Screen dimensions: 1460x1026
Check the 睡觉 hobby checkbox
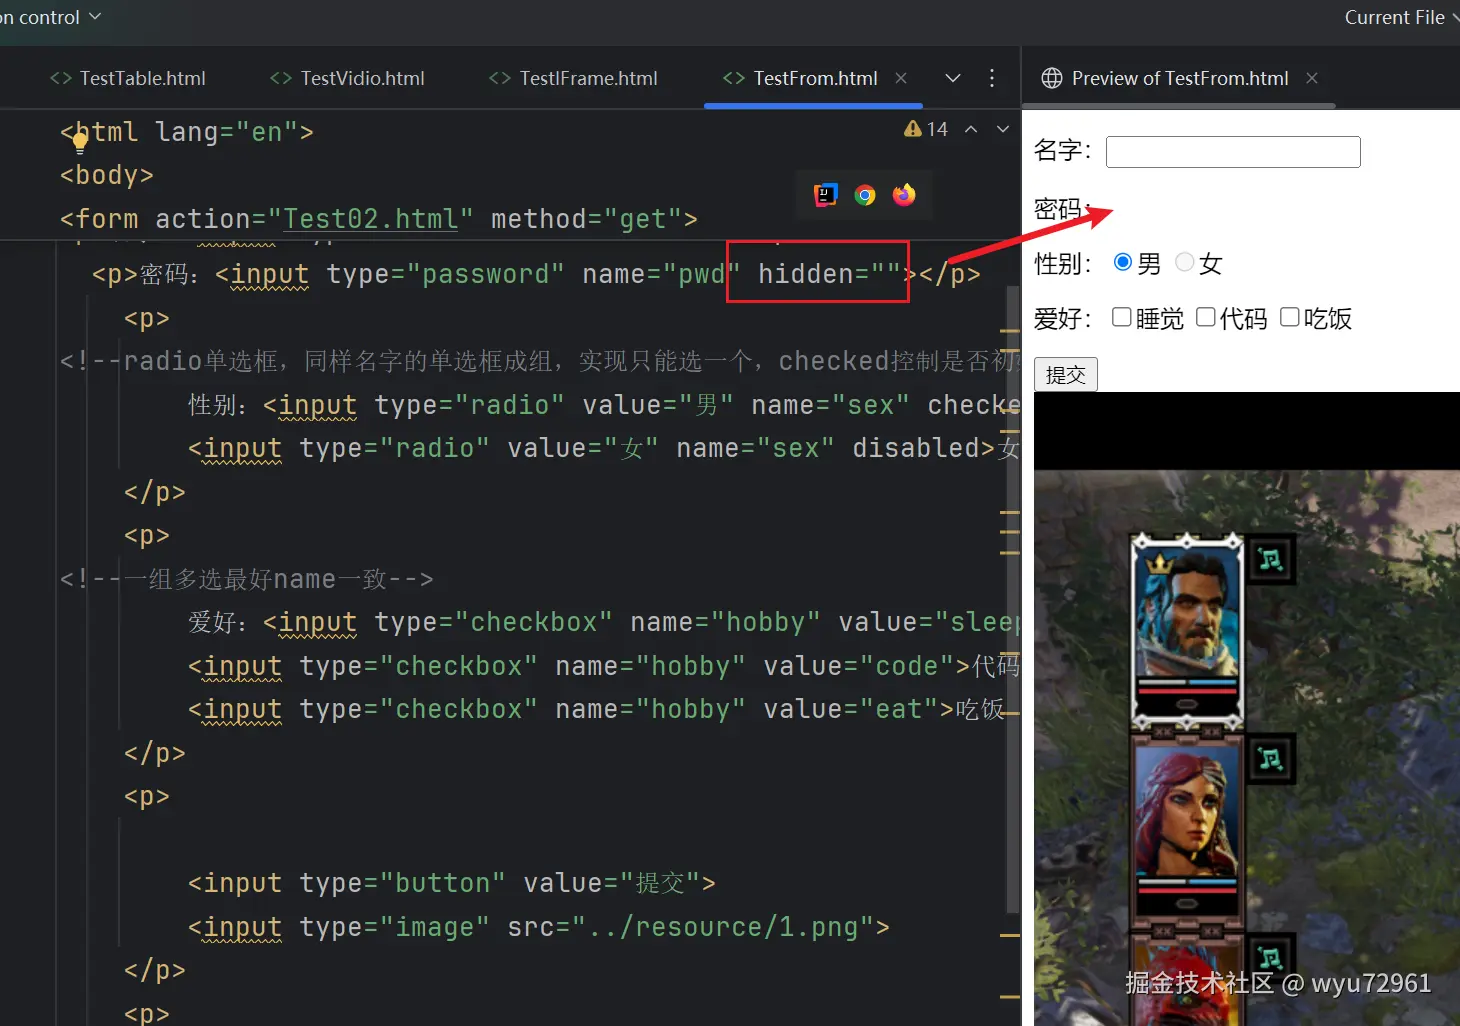(1122, 317)
